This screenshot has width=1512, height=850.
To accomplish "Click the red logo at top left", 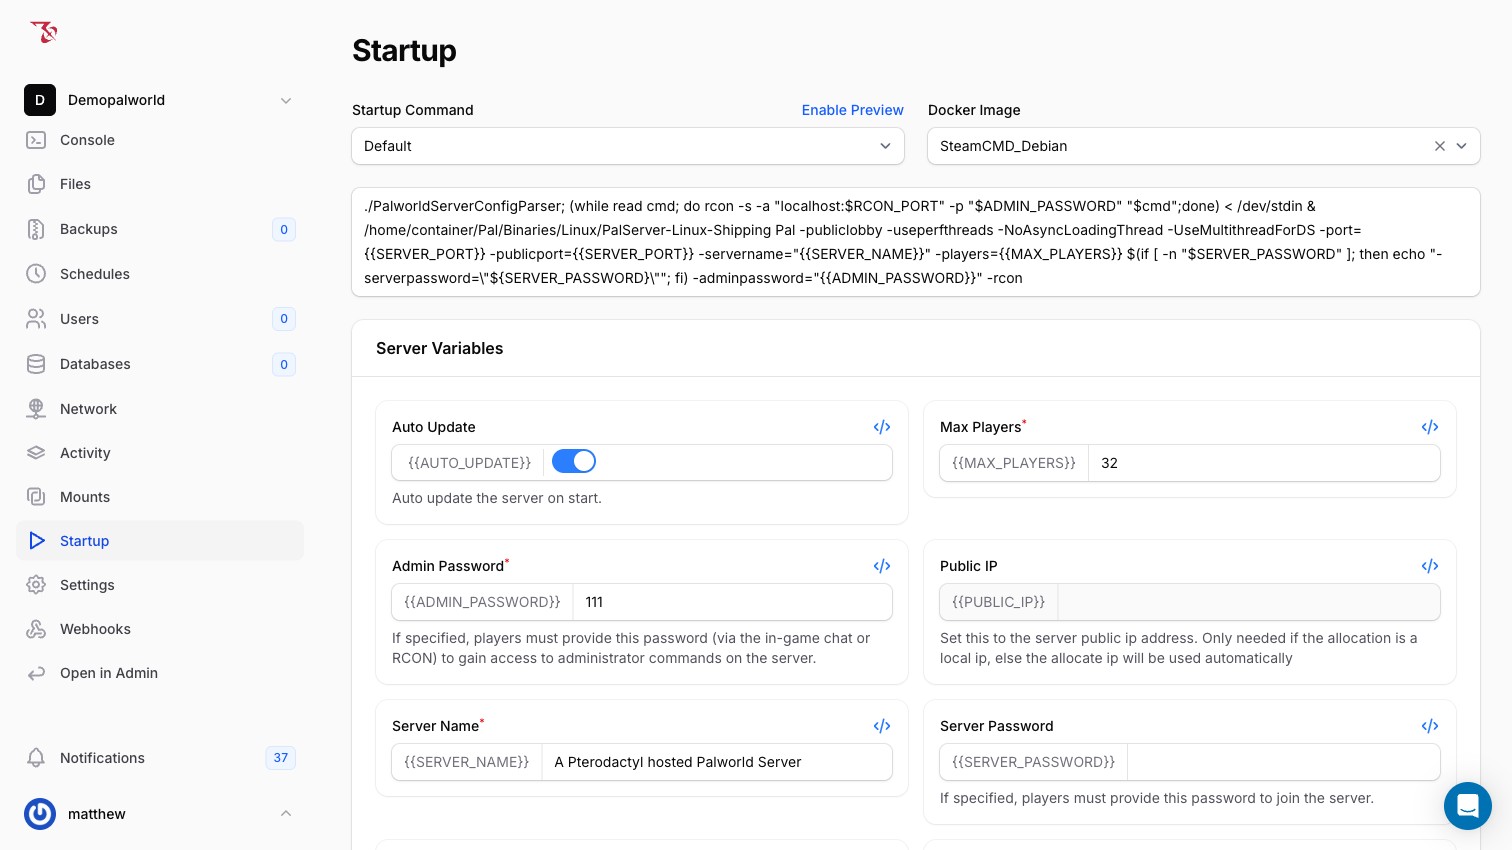I will (43, 32).
